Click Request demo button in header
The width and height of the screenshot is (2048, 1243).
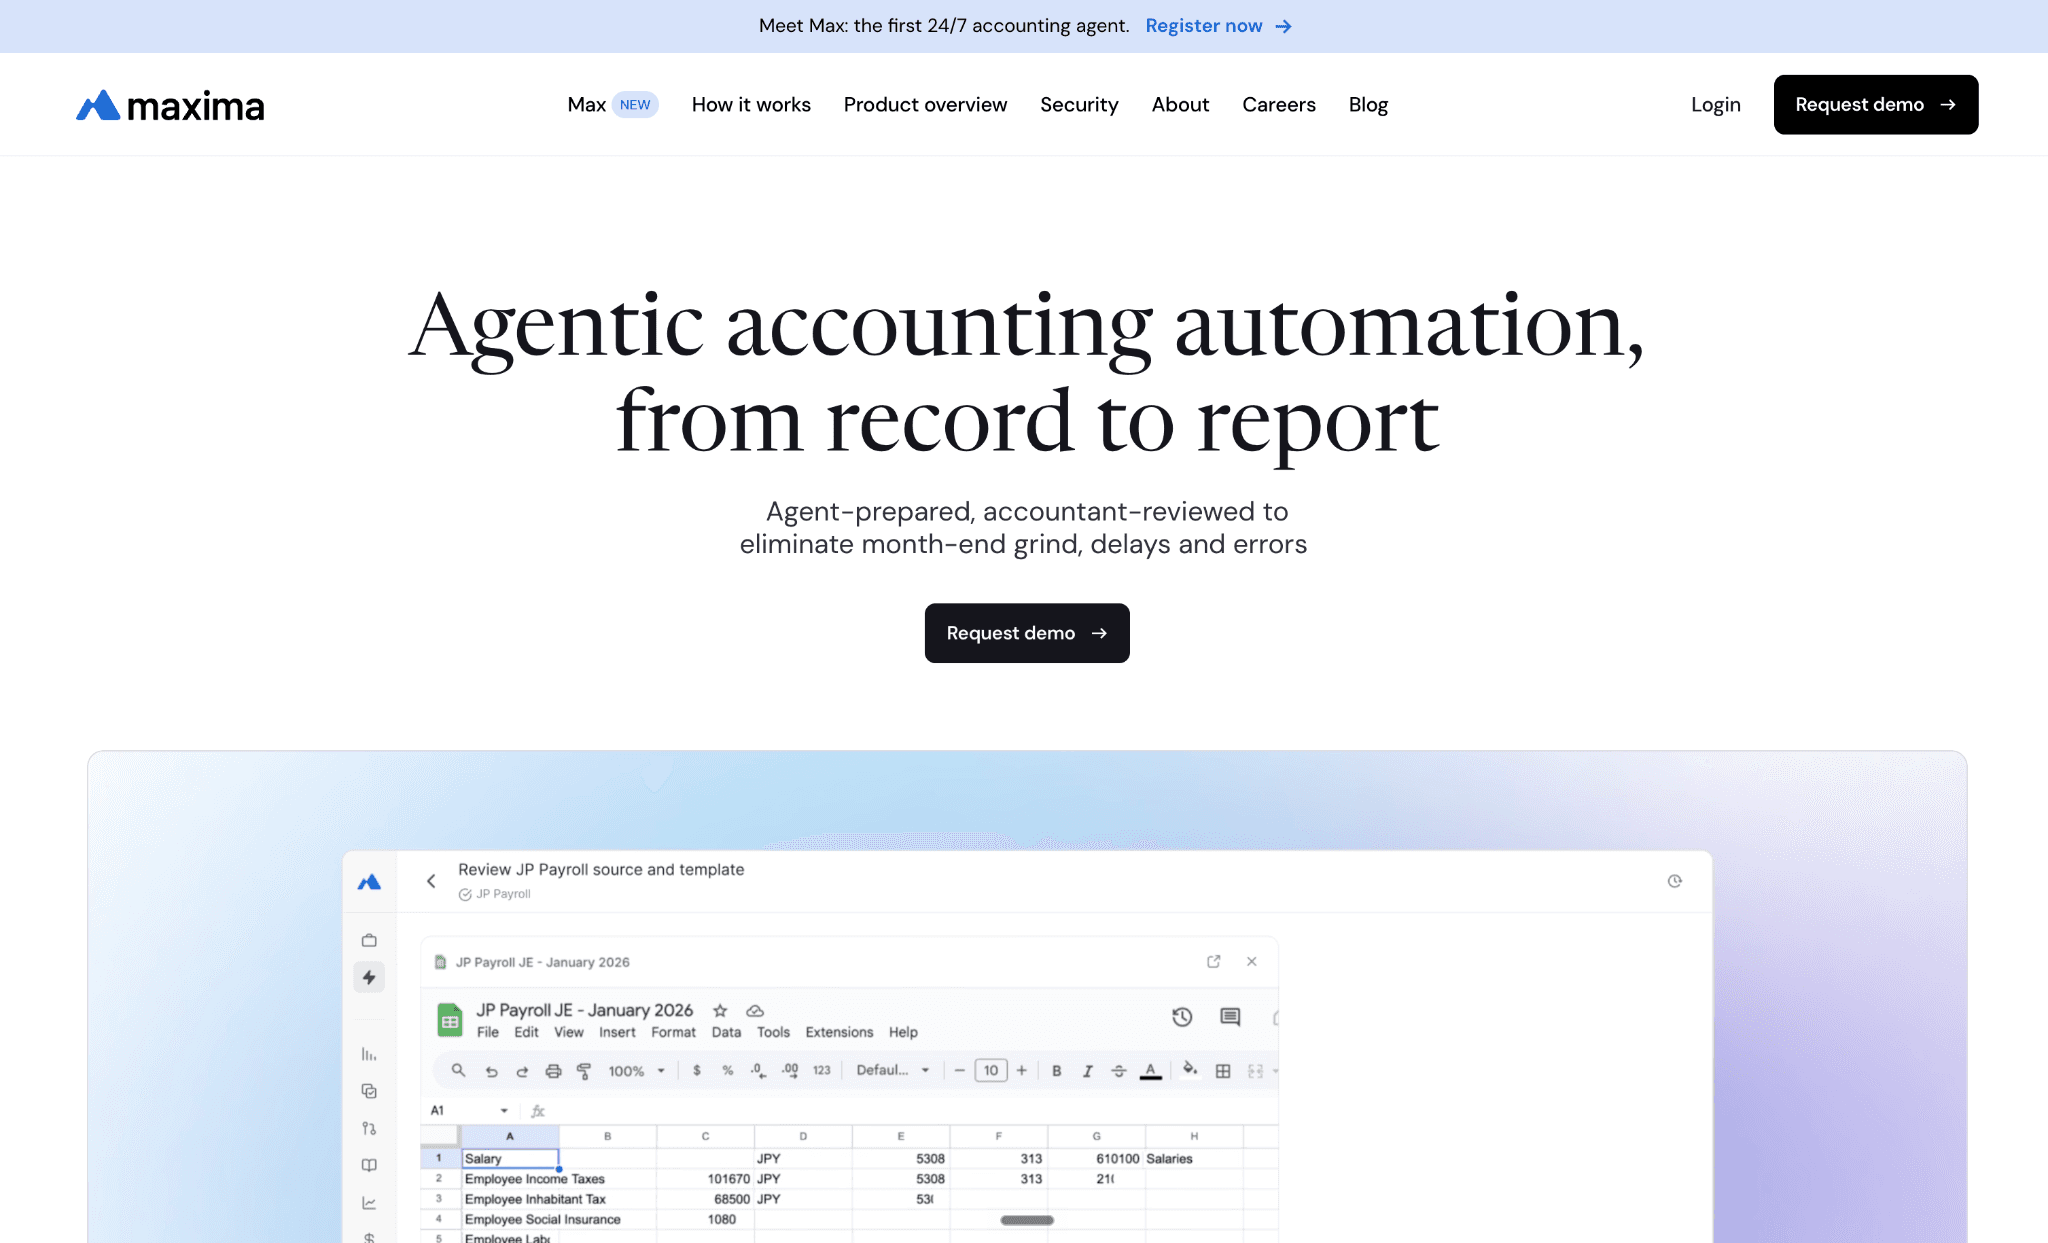point(1876,105)
